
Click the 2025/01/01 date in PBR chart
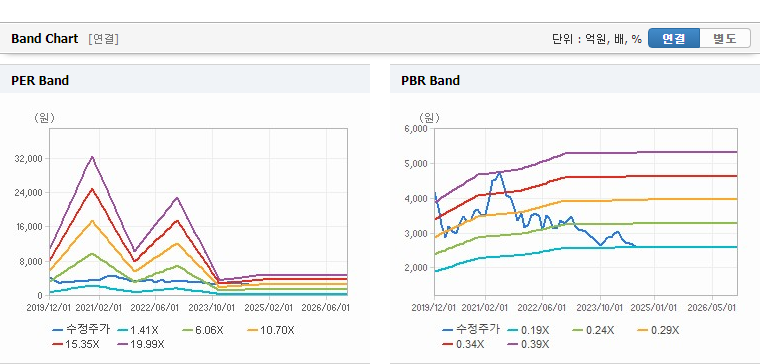[655, 308]
